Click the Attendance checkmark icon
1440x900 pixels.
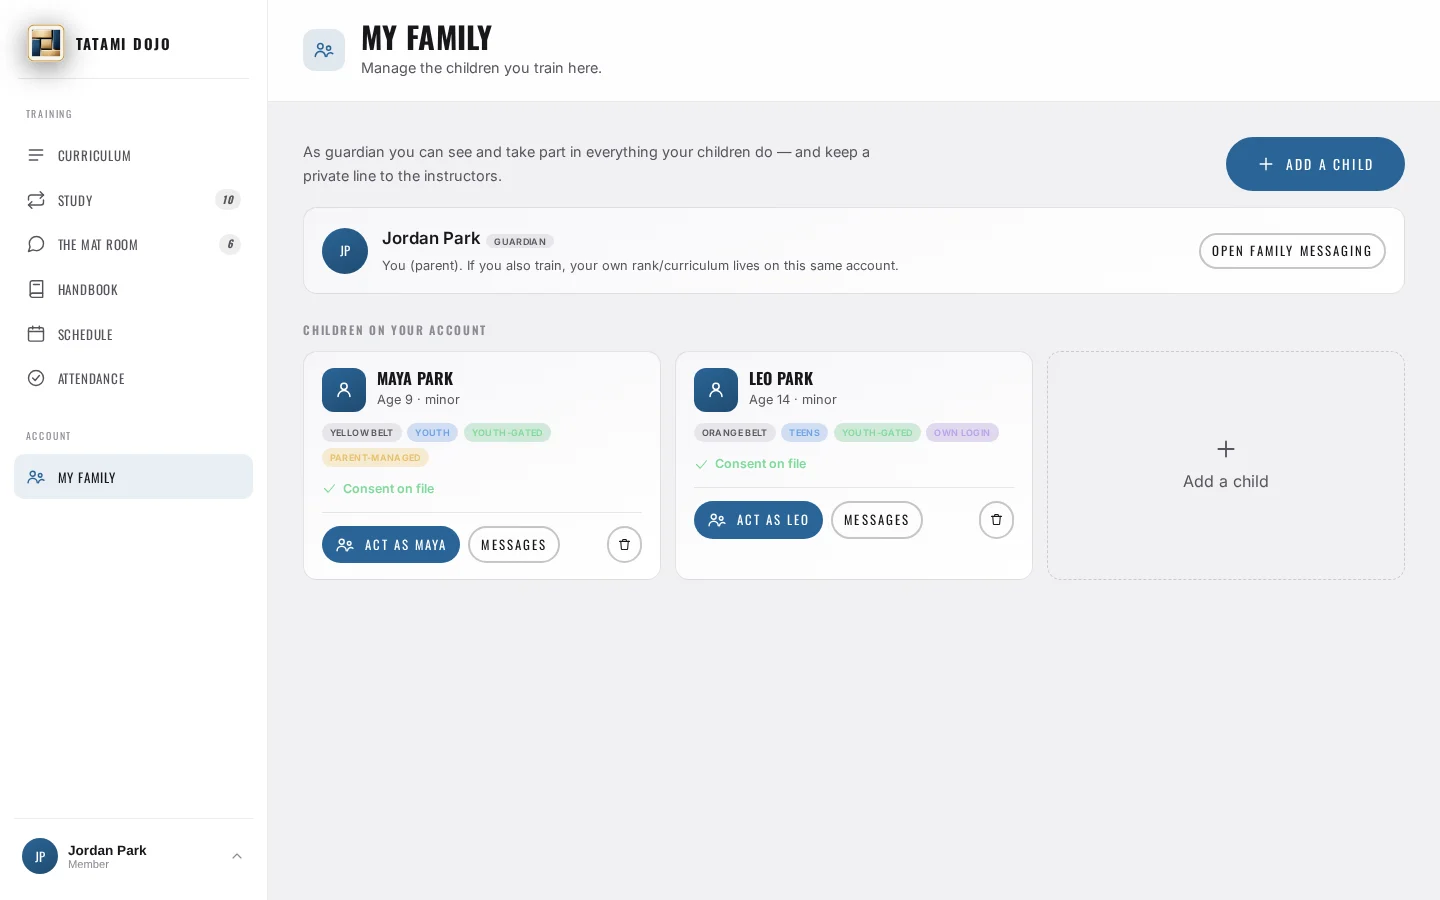pos(36,378)
